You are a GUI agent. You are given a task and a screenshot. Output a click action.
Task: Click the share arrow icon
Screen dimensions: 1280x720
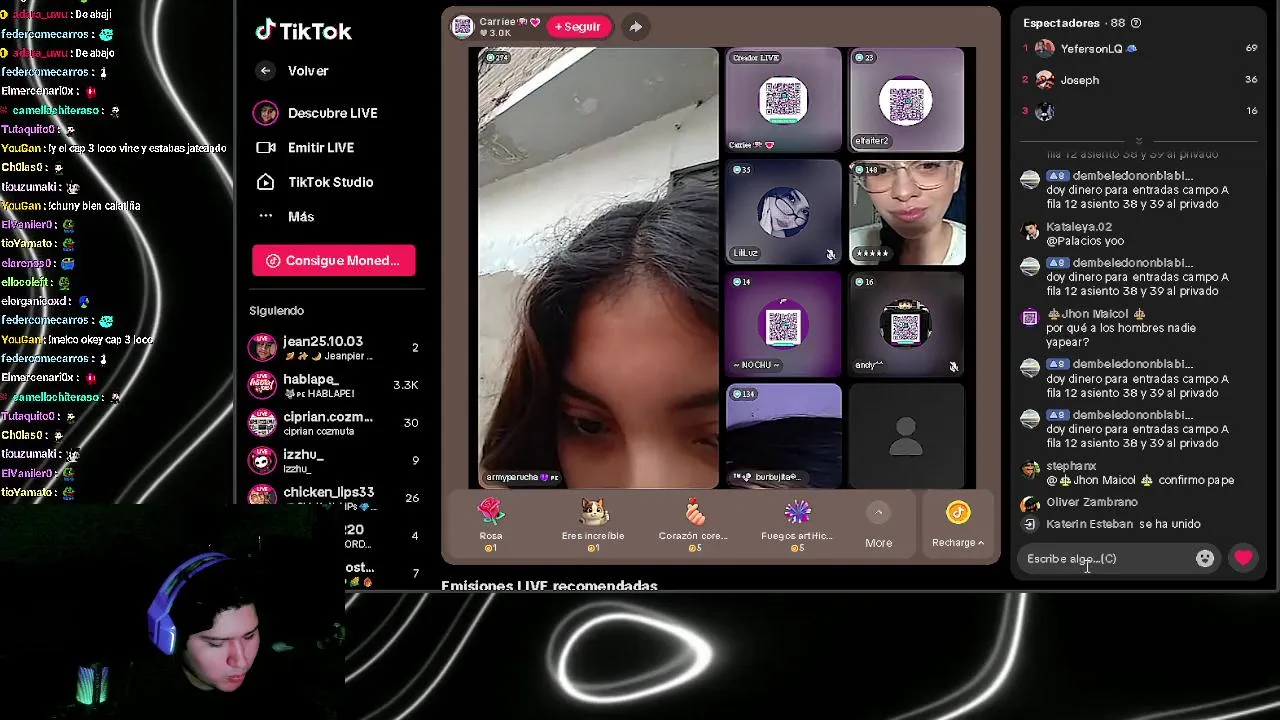click(635, 27)
